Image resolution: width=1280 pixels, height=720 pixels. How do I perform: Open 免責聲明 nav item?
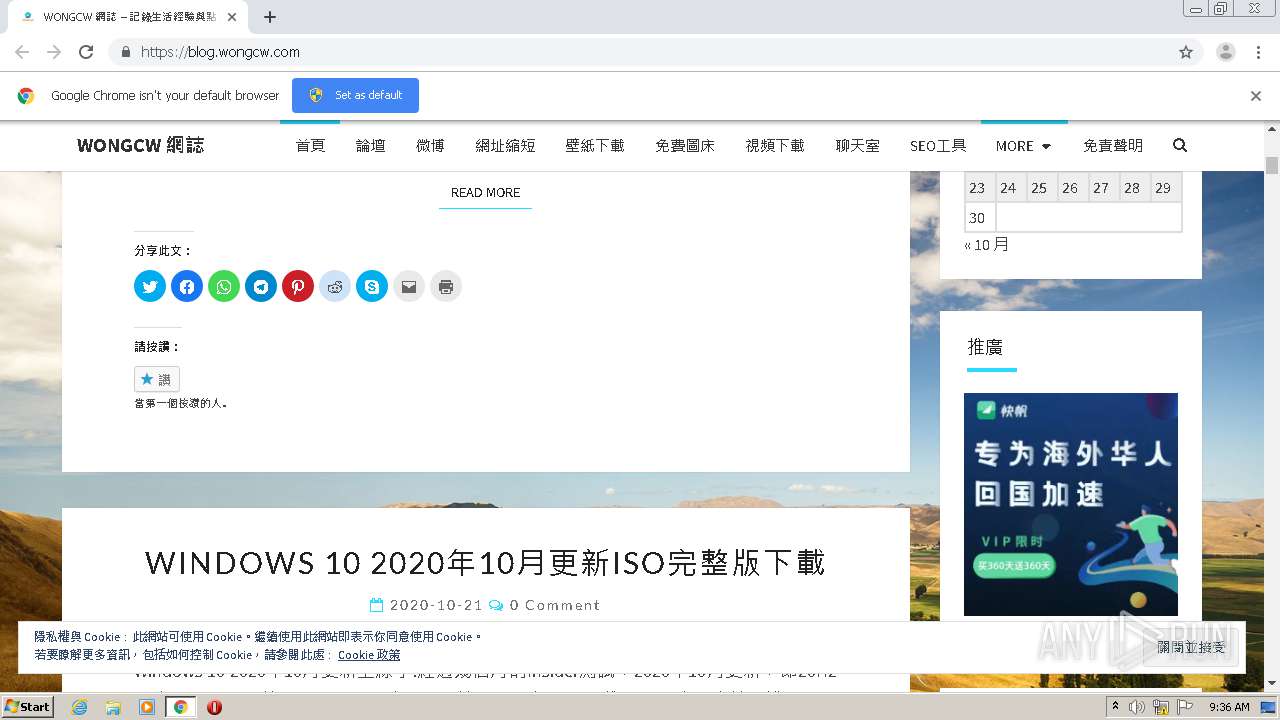tap(1113, 146)
